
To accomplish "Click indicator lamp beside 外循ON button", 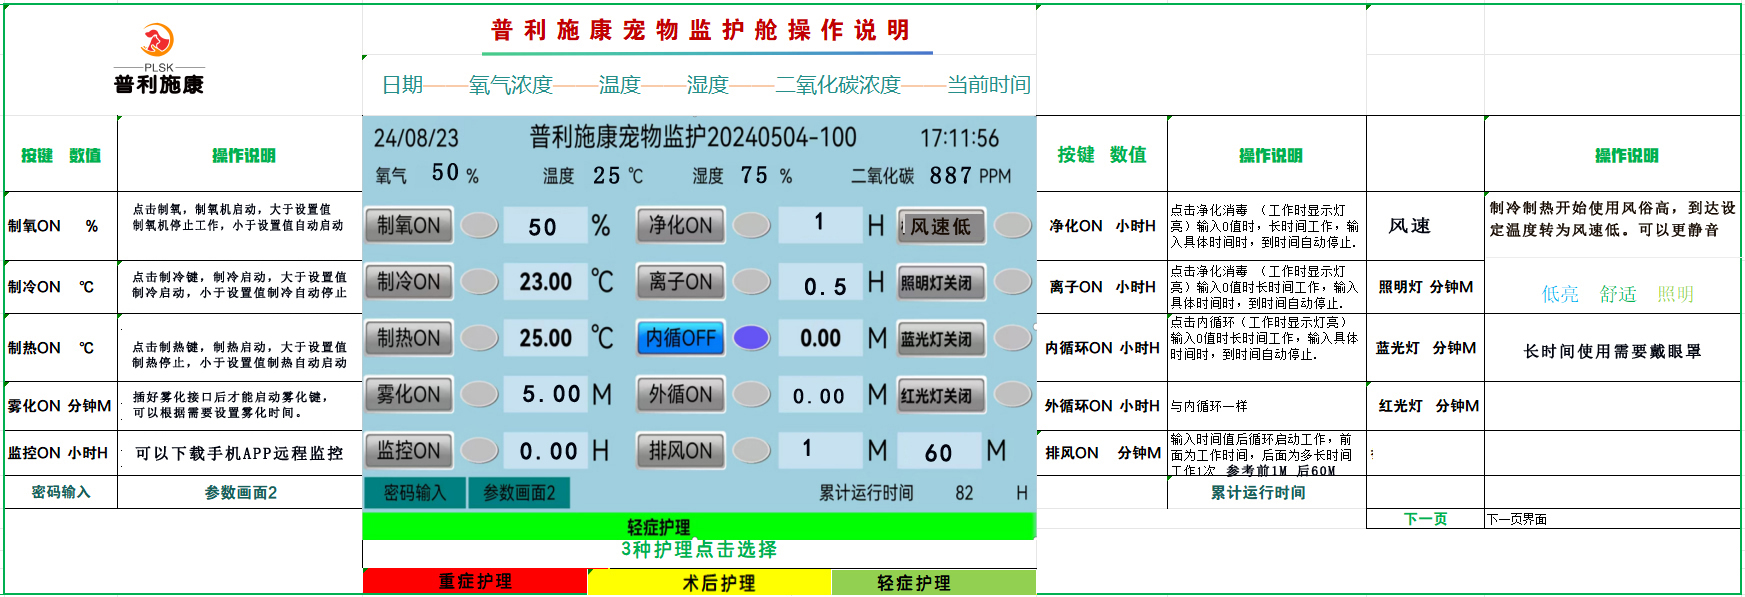I will 751,394.
